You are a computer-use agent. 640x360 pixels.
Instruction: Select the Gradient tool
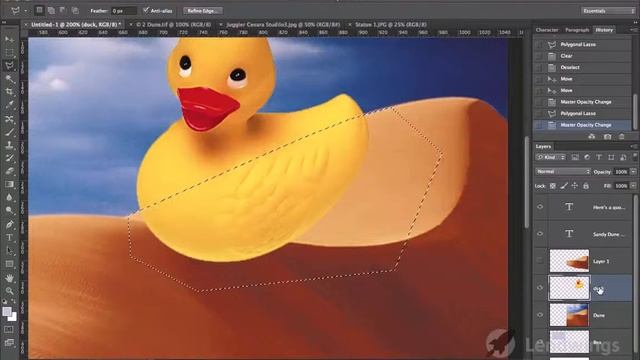point(9,184)
